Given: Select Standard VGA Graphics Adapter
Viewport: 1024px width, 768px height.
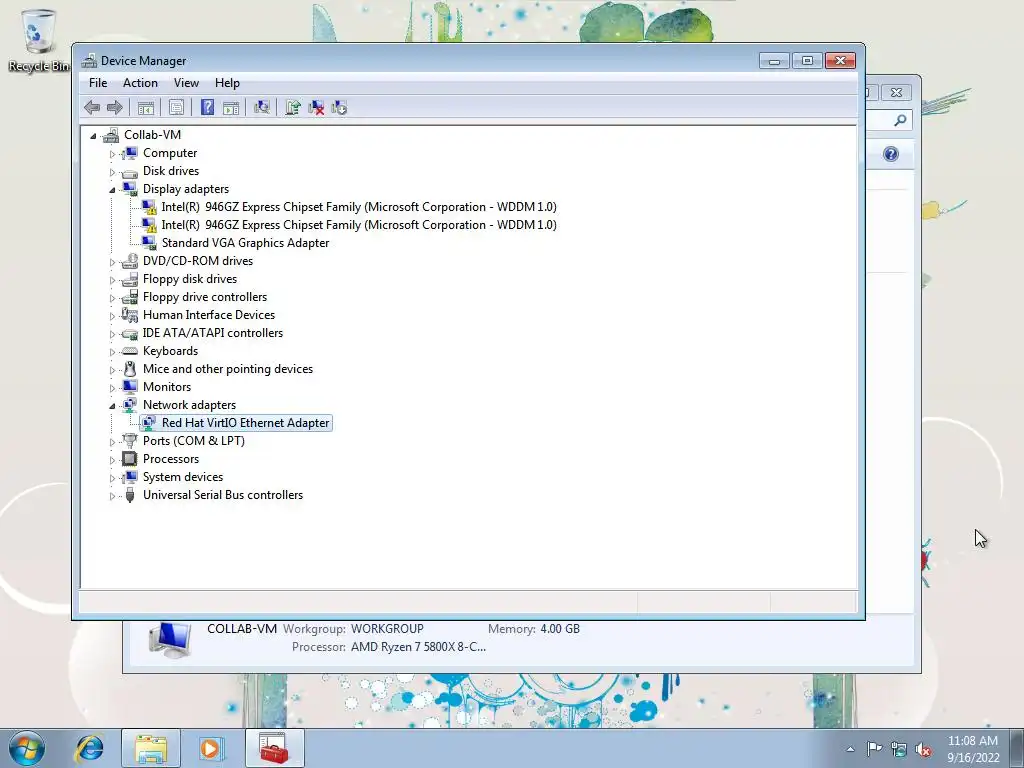Looking at the screenshot, I should pyautogui.click(x=245, y=243).
